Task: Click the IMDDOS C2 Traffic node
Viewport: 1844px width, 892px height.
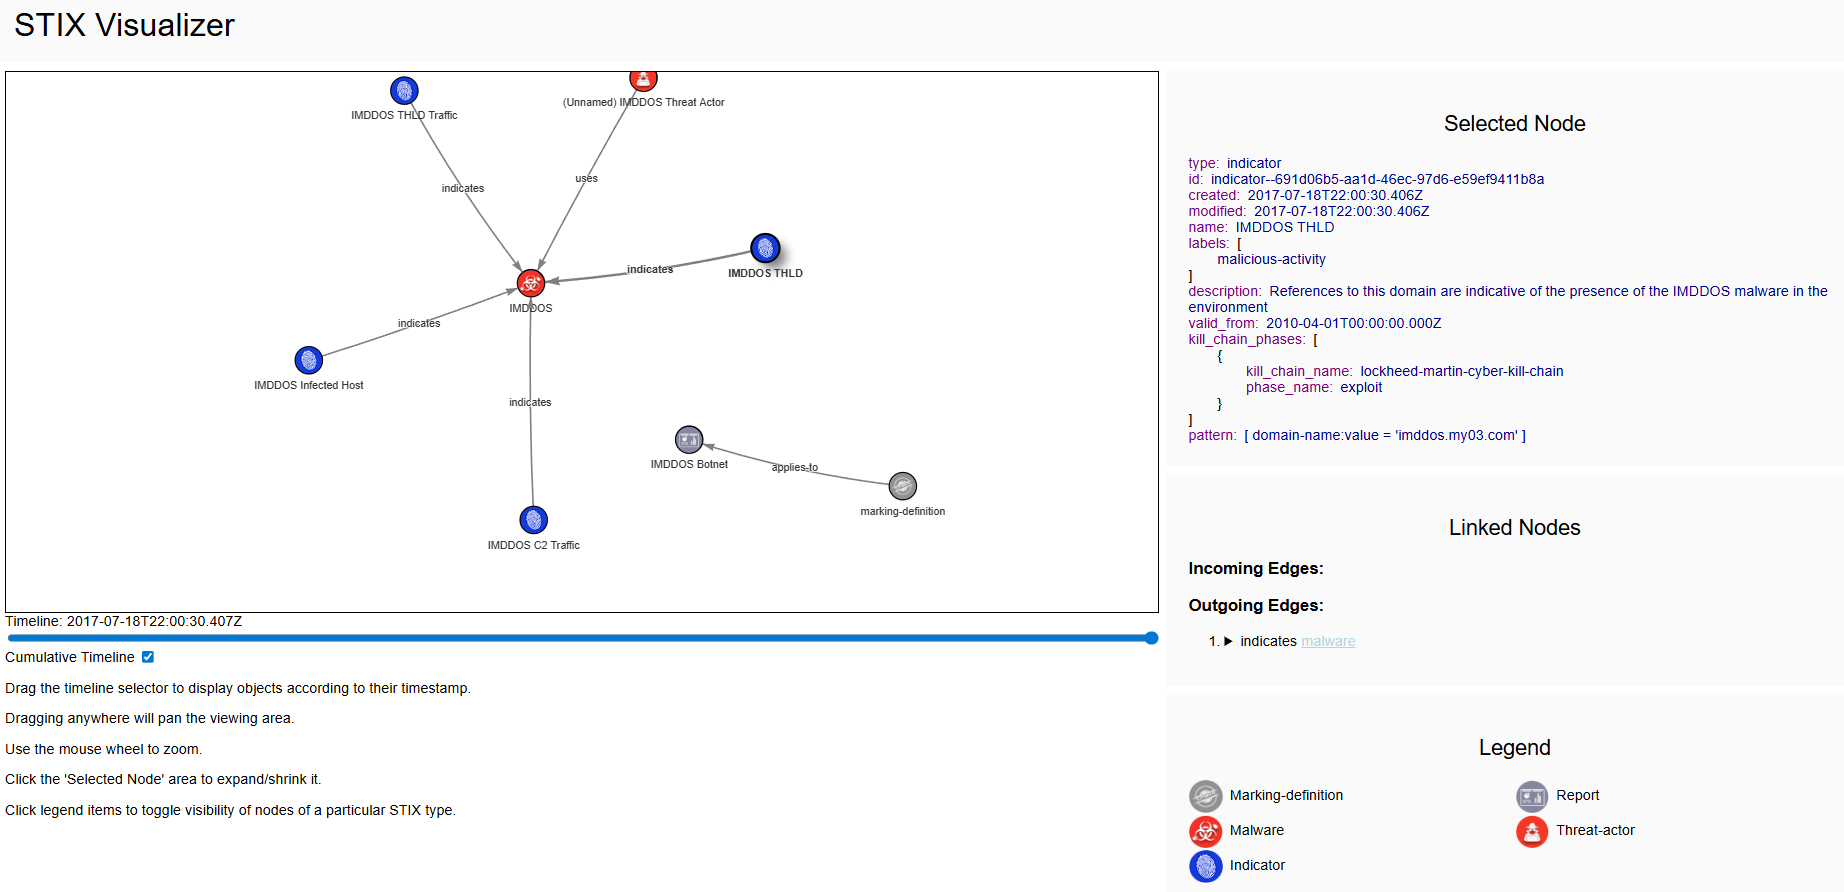Action: (x=534, y=520)
